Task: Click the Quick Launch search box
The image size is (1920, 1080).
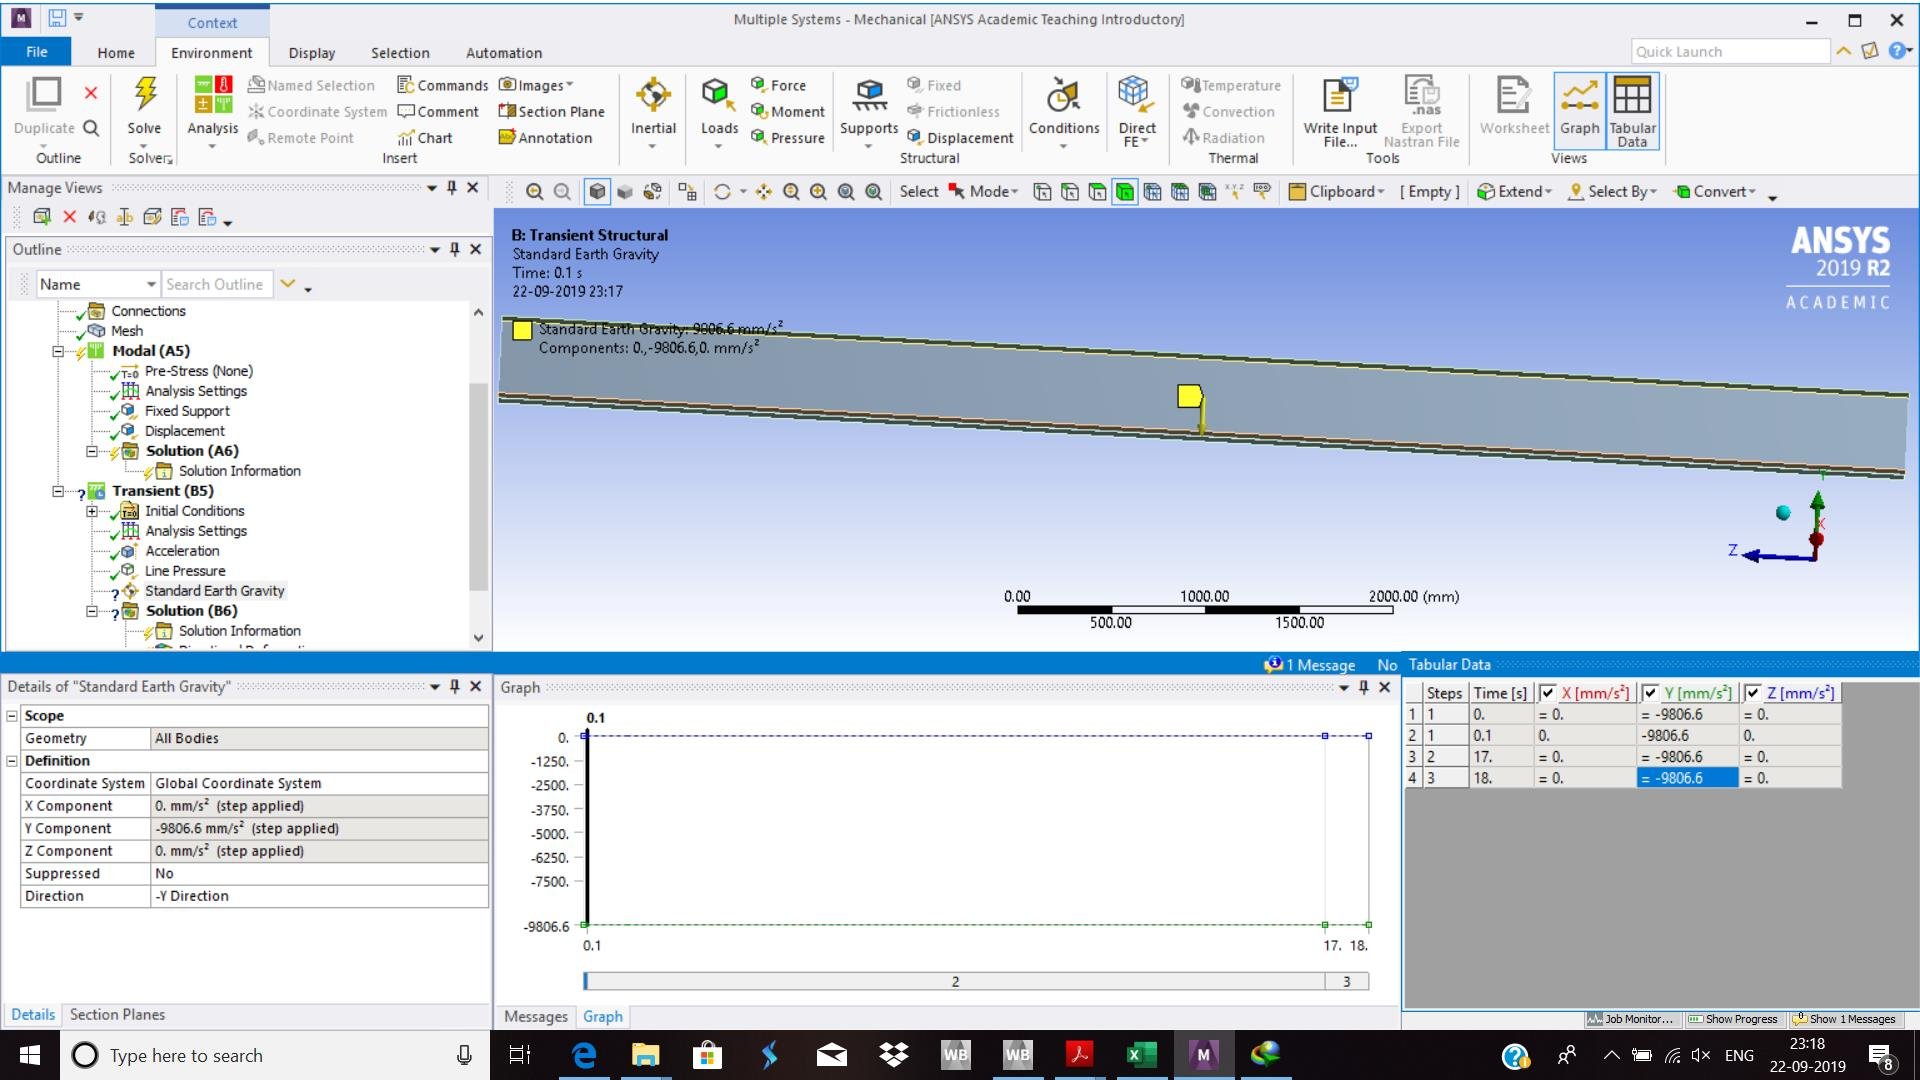Action: 1730,51
